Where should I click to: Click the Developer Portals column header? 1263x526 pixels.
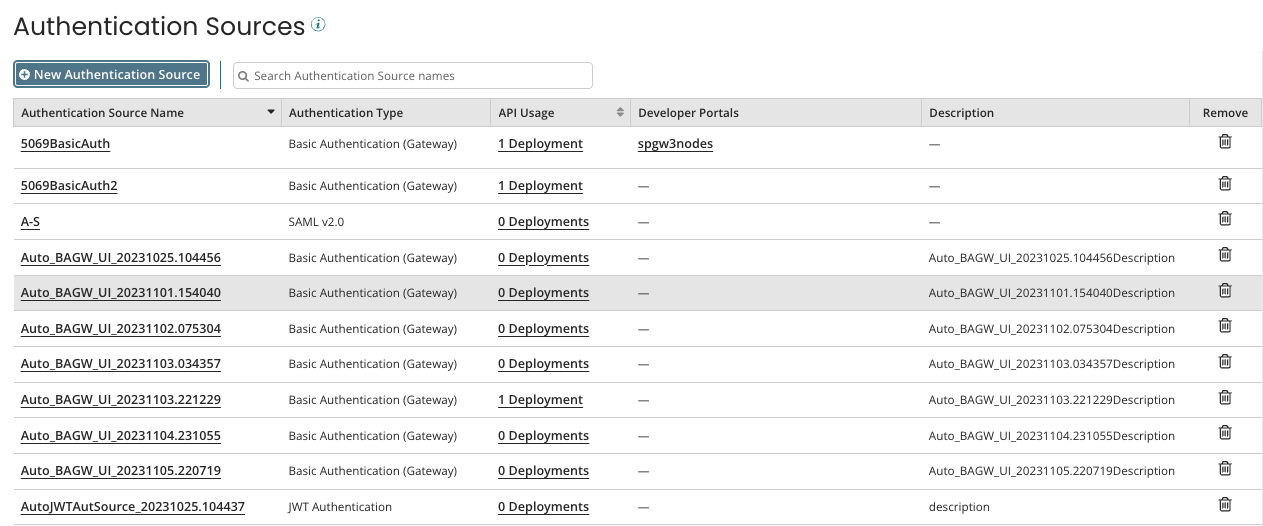[x=688, y=113]
